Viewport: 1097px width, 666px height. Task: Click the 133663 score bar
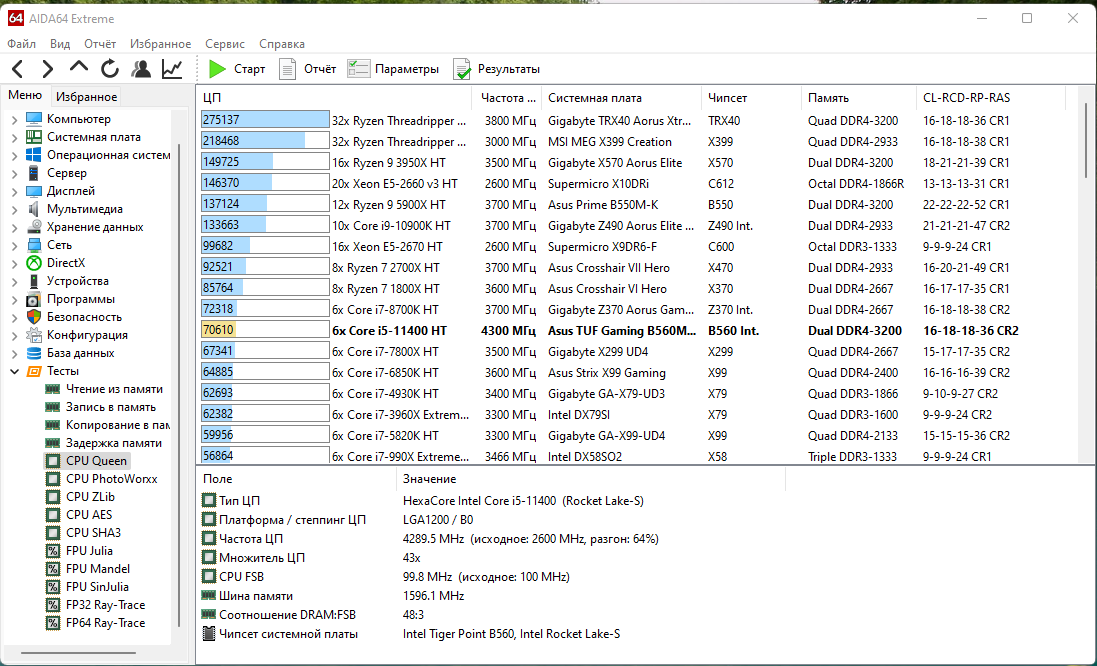pyautogui.click(x=264, y=225)
